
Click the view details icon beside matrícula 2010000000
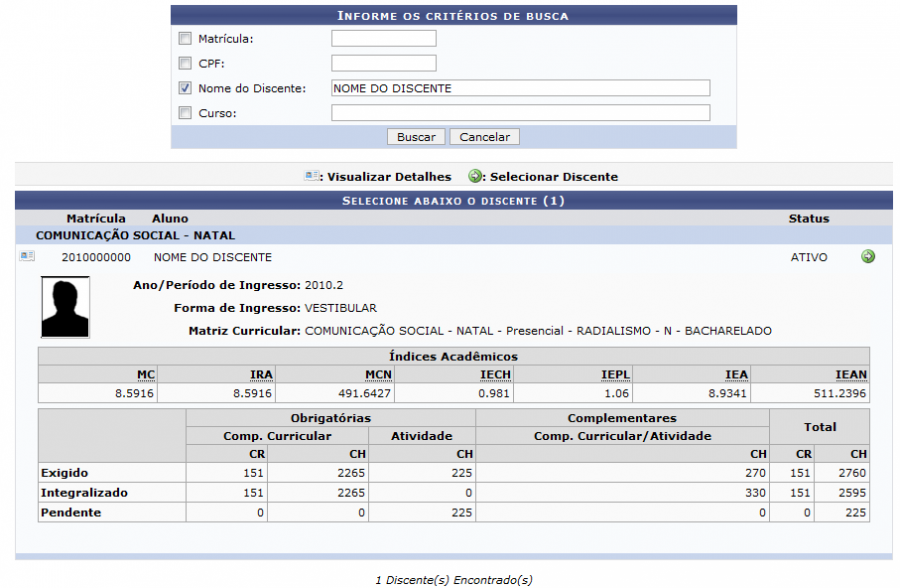(27, 257)
